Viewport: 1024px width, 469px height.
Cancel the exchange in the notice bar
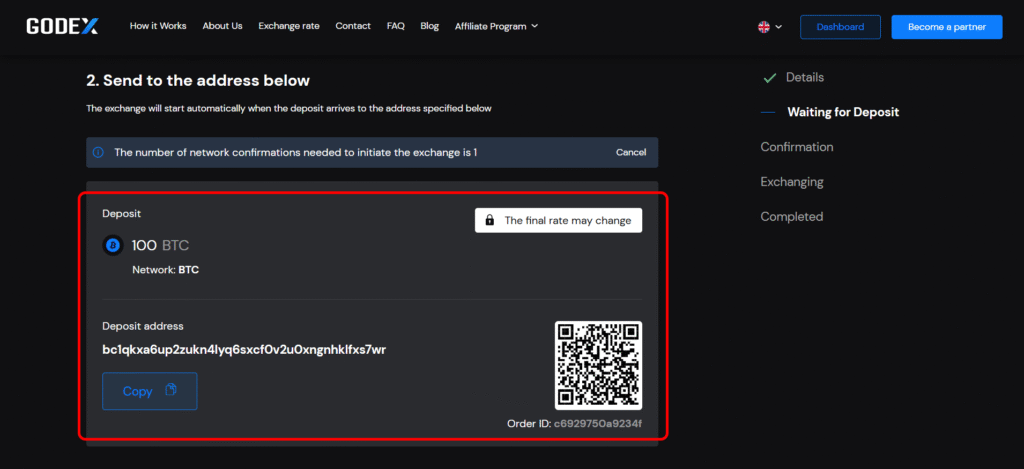[x=631, y=152]
